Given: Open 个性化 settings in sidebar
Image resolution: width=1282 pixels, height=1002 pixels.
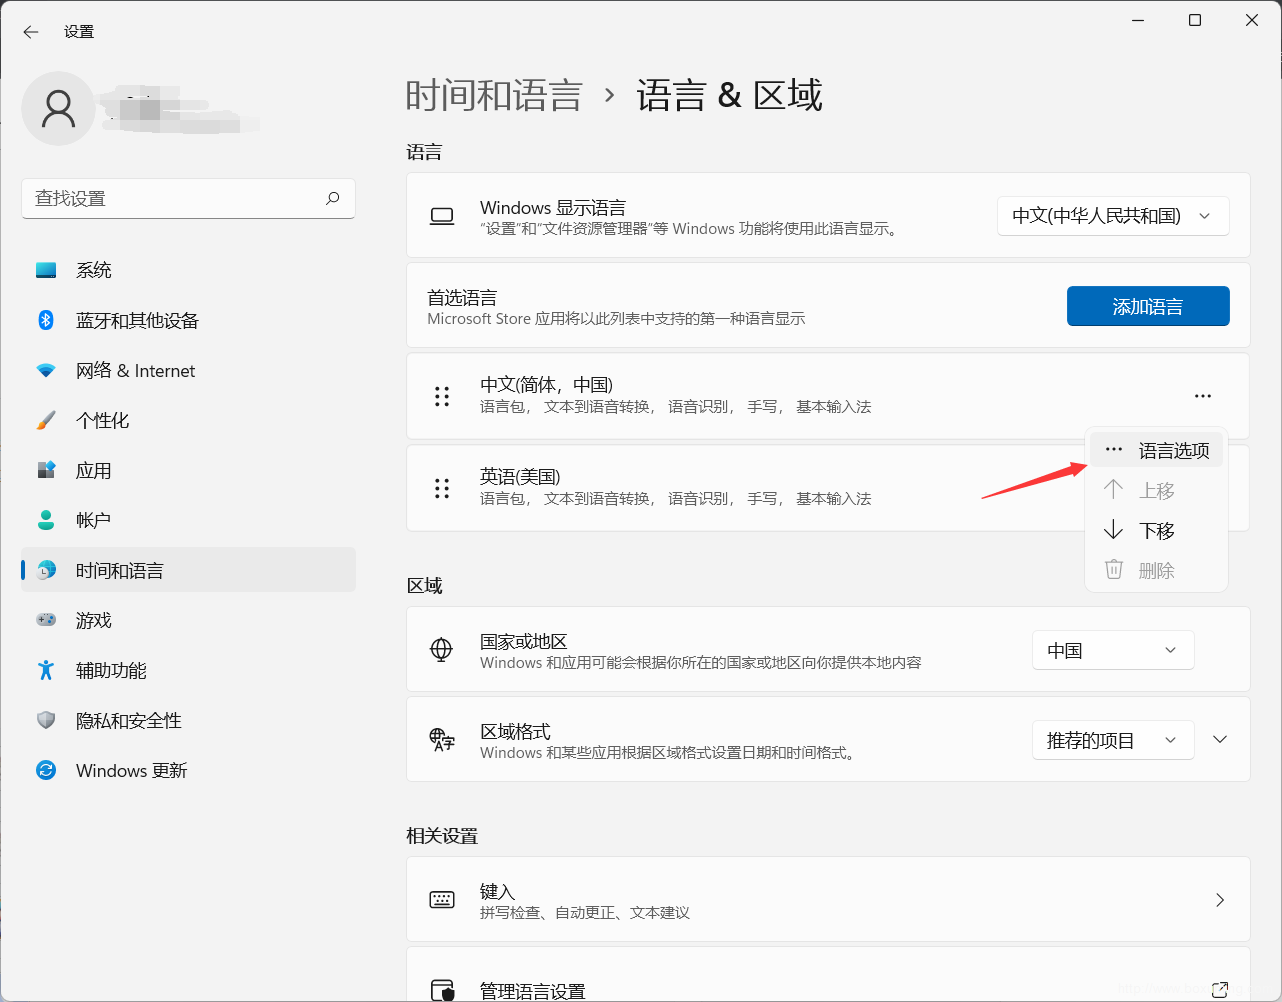Looking at the screenshot, I should 188,420.
